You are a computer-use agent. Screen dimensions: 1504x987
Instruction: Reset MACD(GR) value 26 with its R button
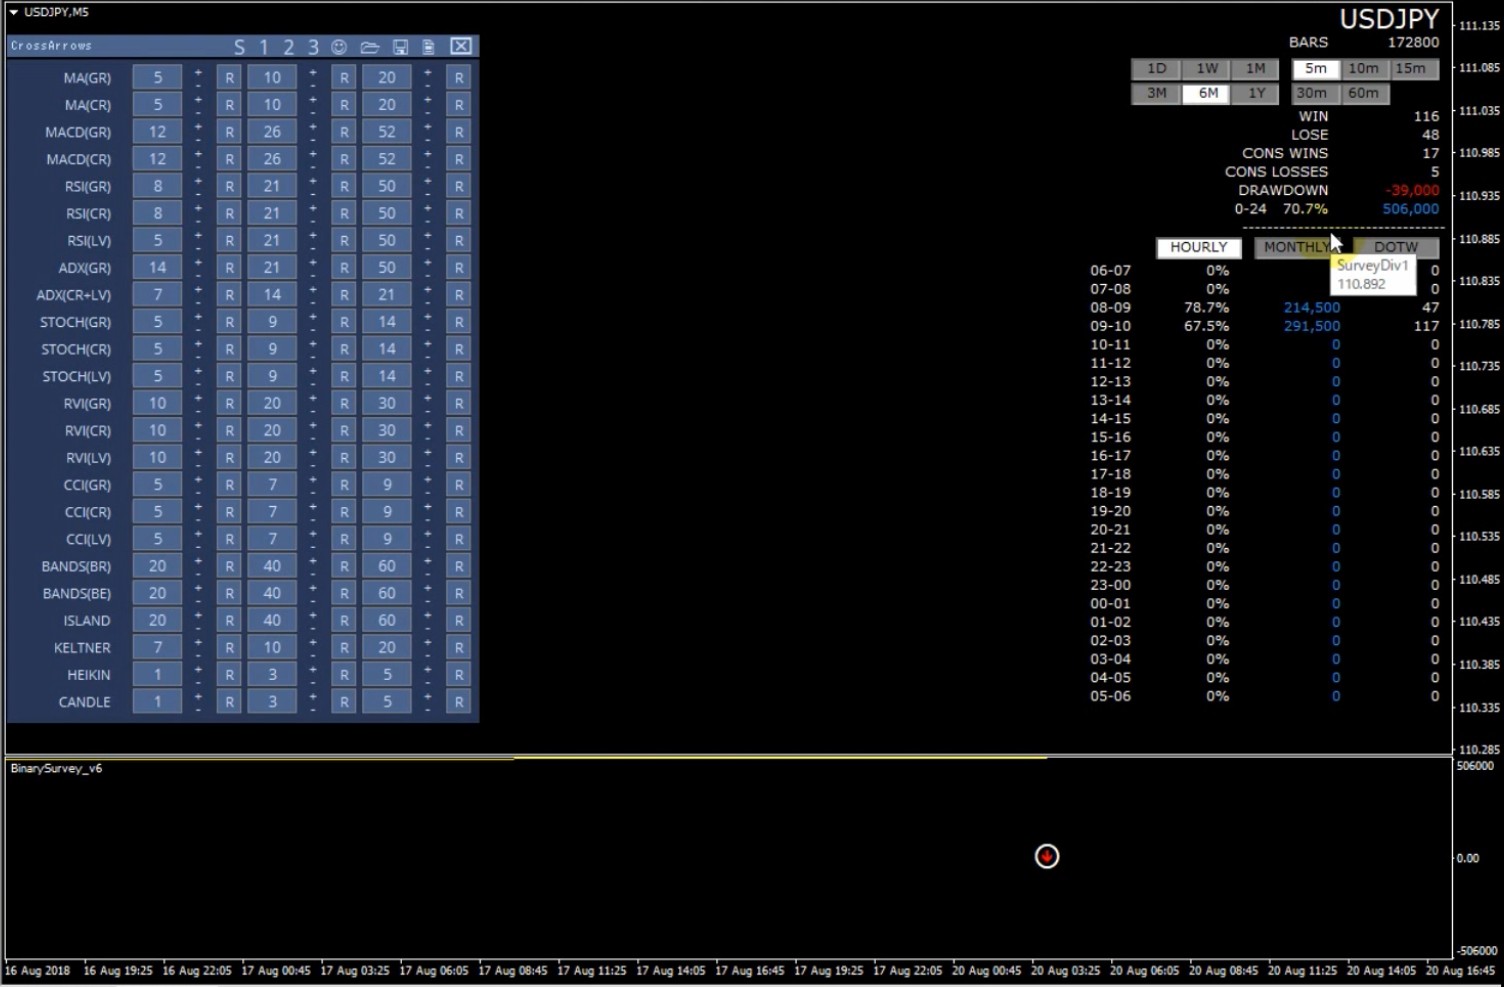point(344,132)
